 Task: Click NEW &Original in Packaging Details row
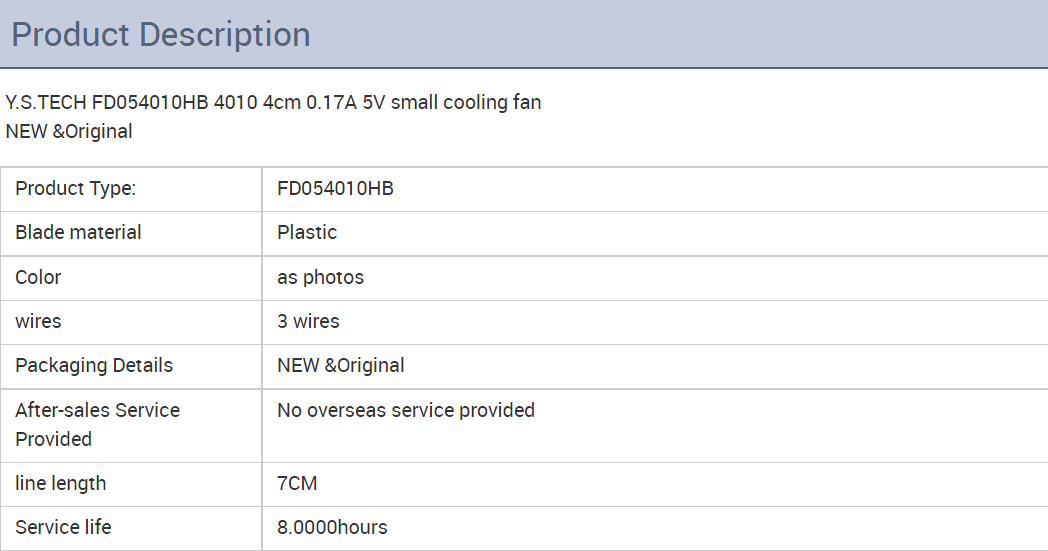click(341, 366)
